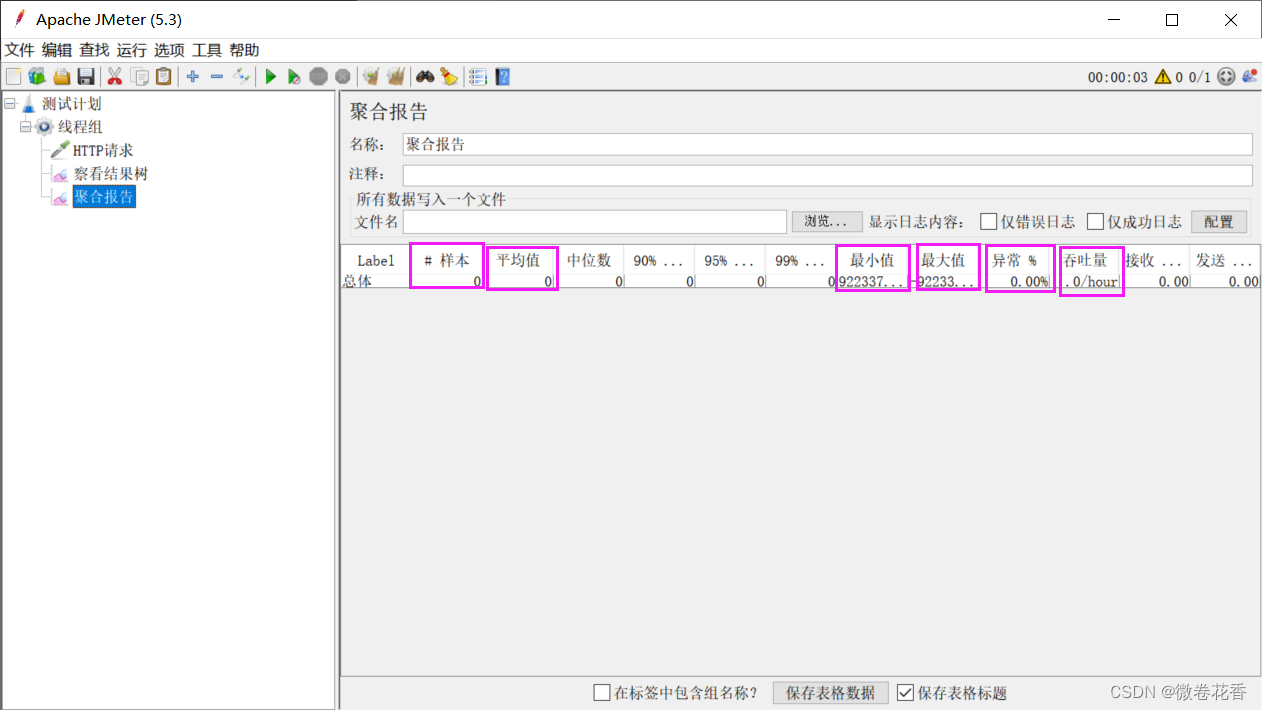The image size is (1262, 710).
Task: Click the Label column header
Action: (x=376, y=260)
